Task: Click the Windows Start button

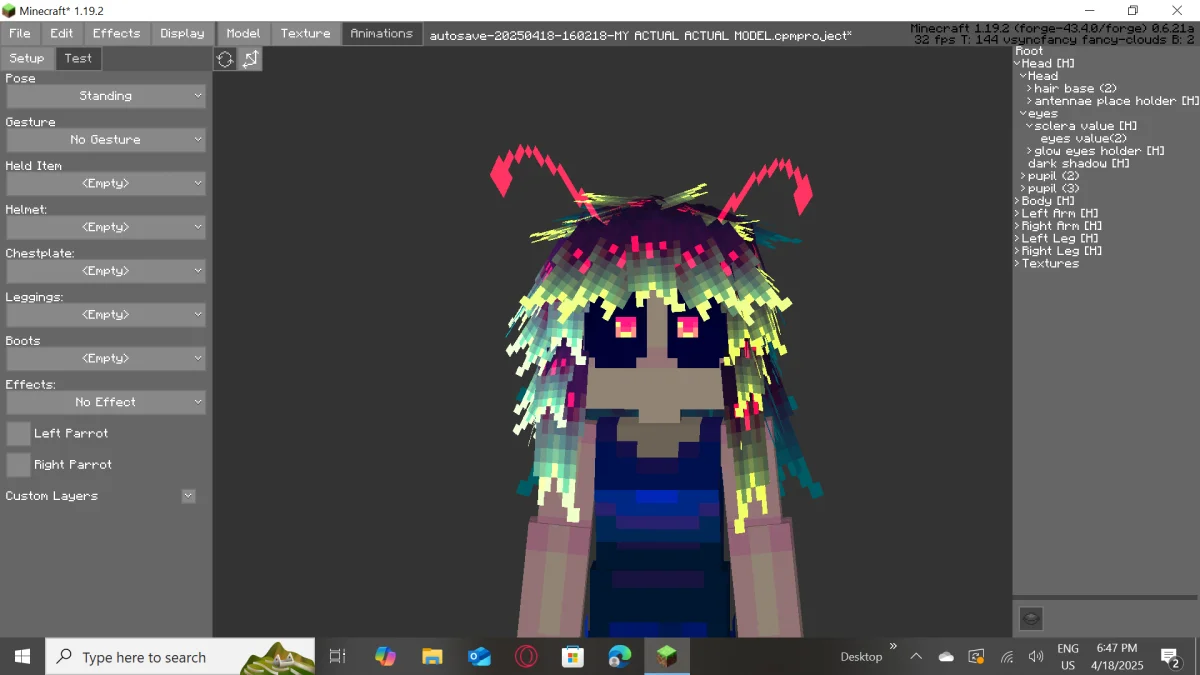Action: click(22, 657)
